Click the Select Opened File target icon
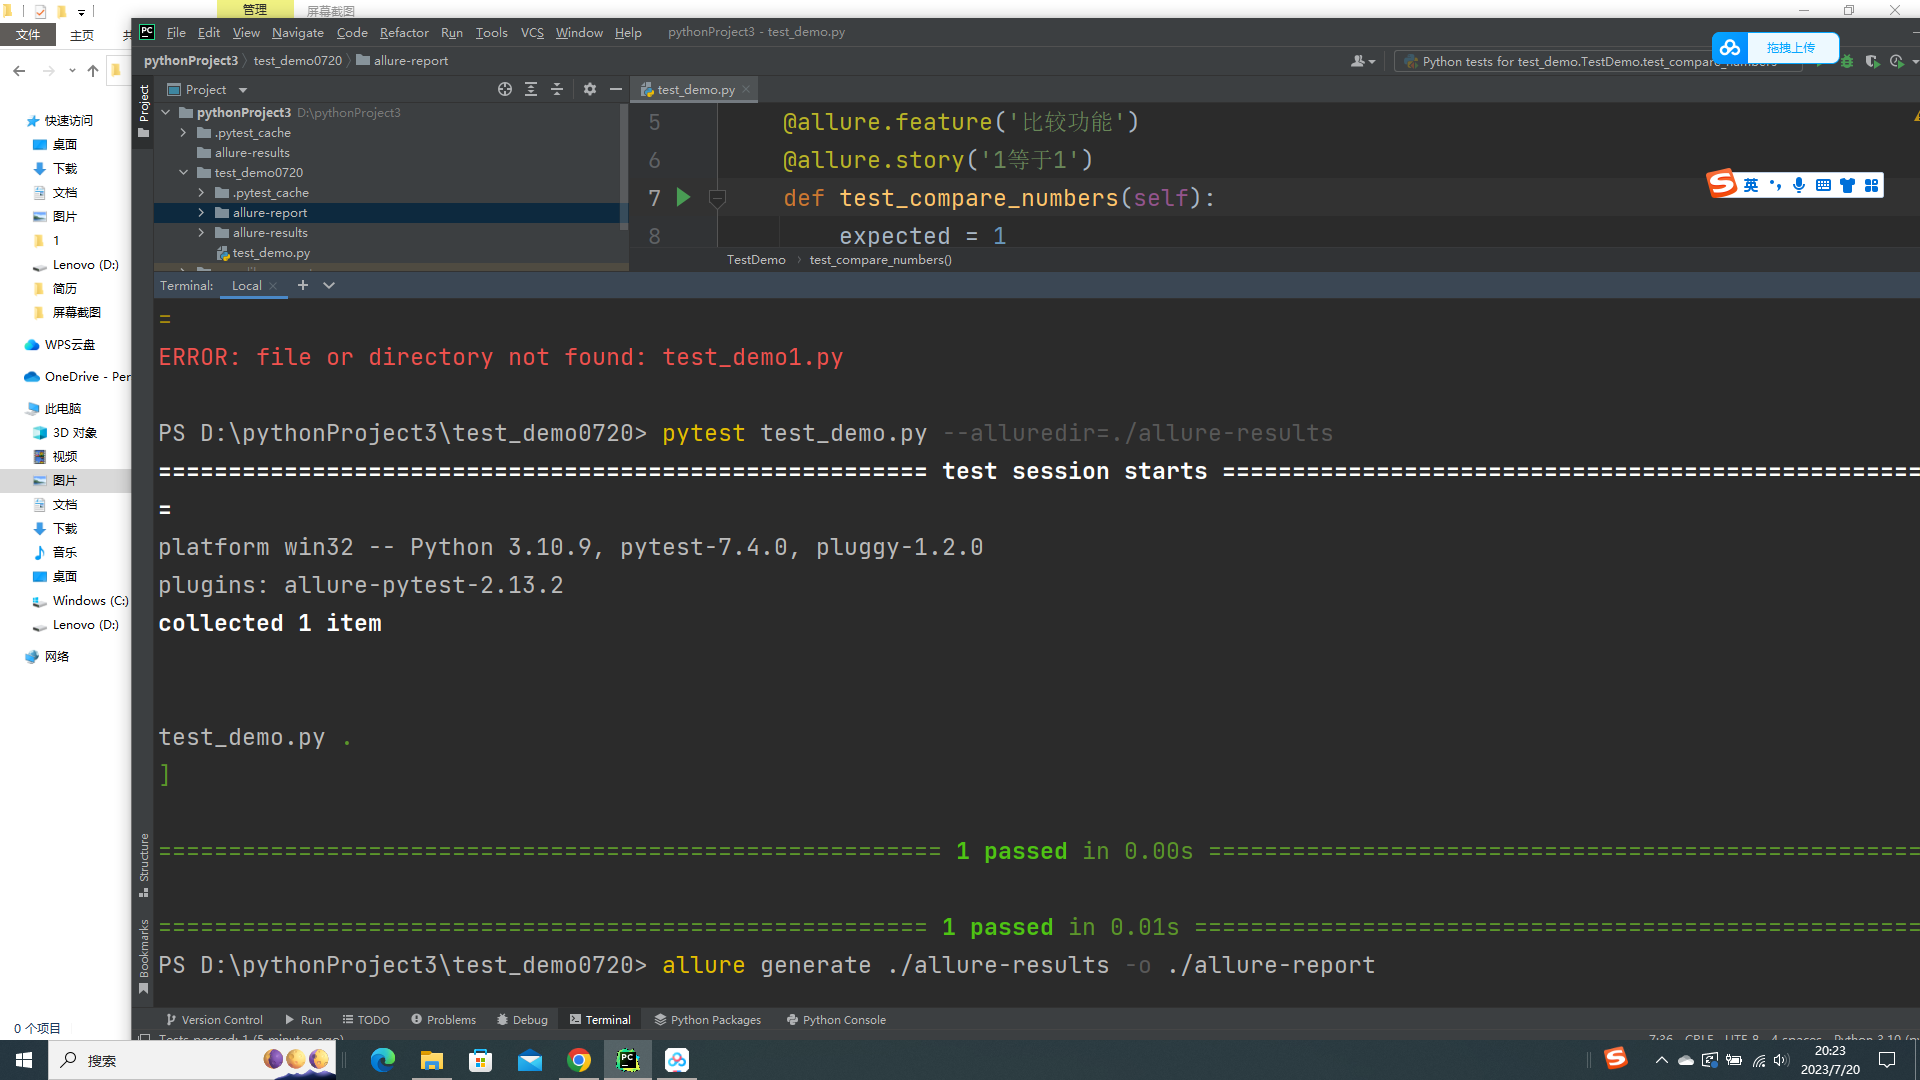Screen dimensions: 1920x1080 tap(505, 89)
